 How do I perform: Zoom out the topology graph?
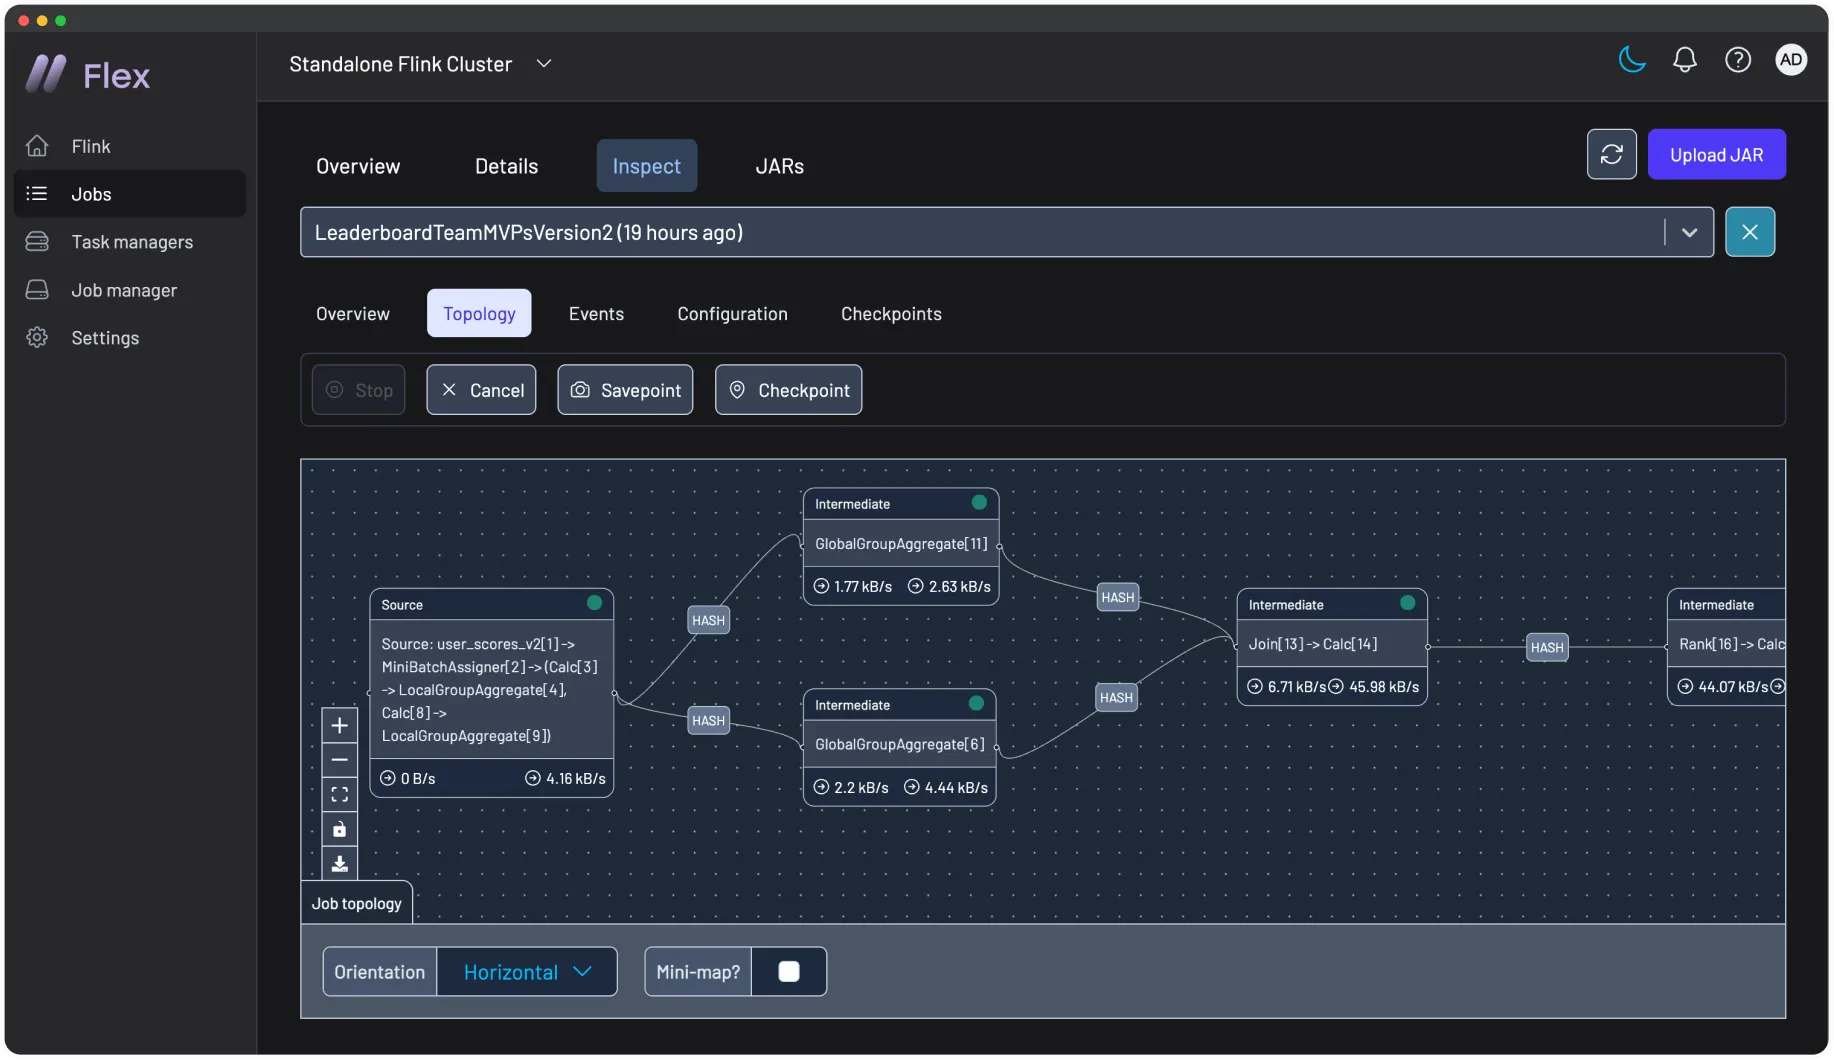(x=340, y=760)
